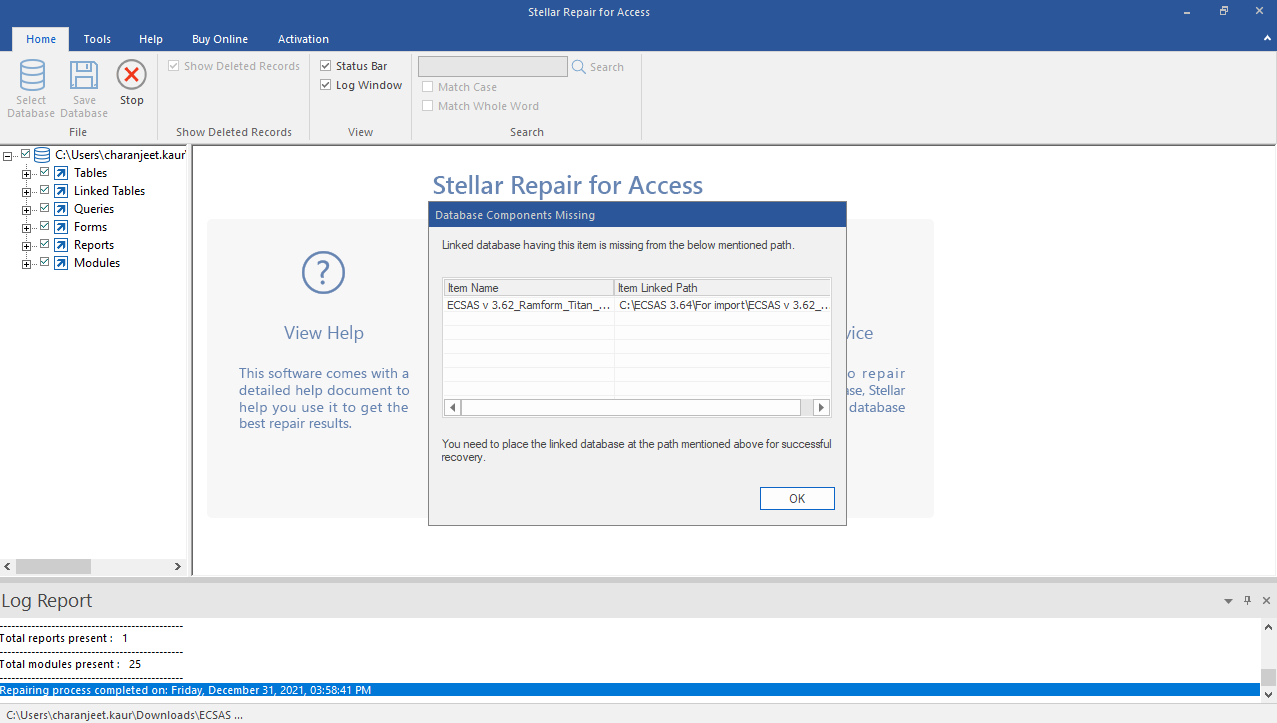Expand the Modules tree node

click(x=27, y=264)
